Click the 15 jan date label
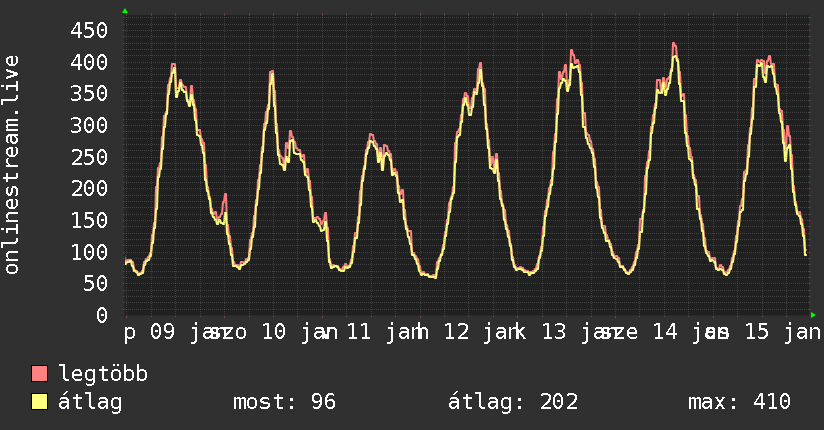 pyautogui.click(x=783, y=332)
